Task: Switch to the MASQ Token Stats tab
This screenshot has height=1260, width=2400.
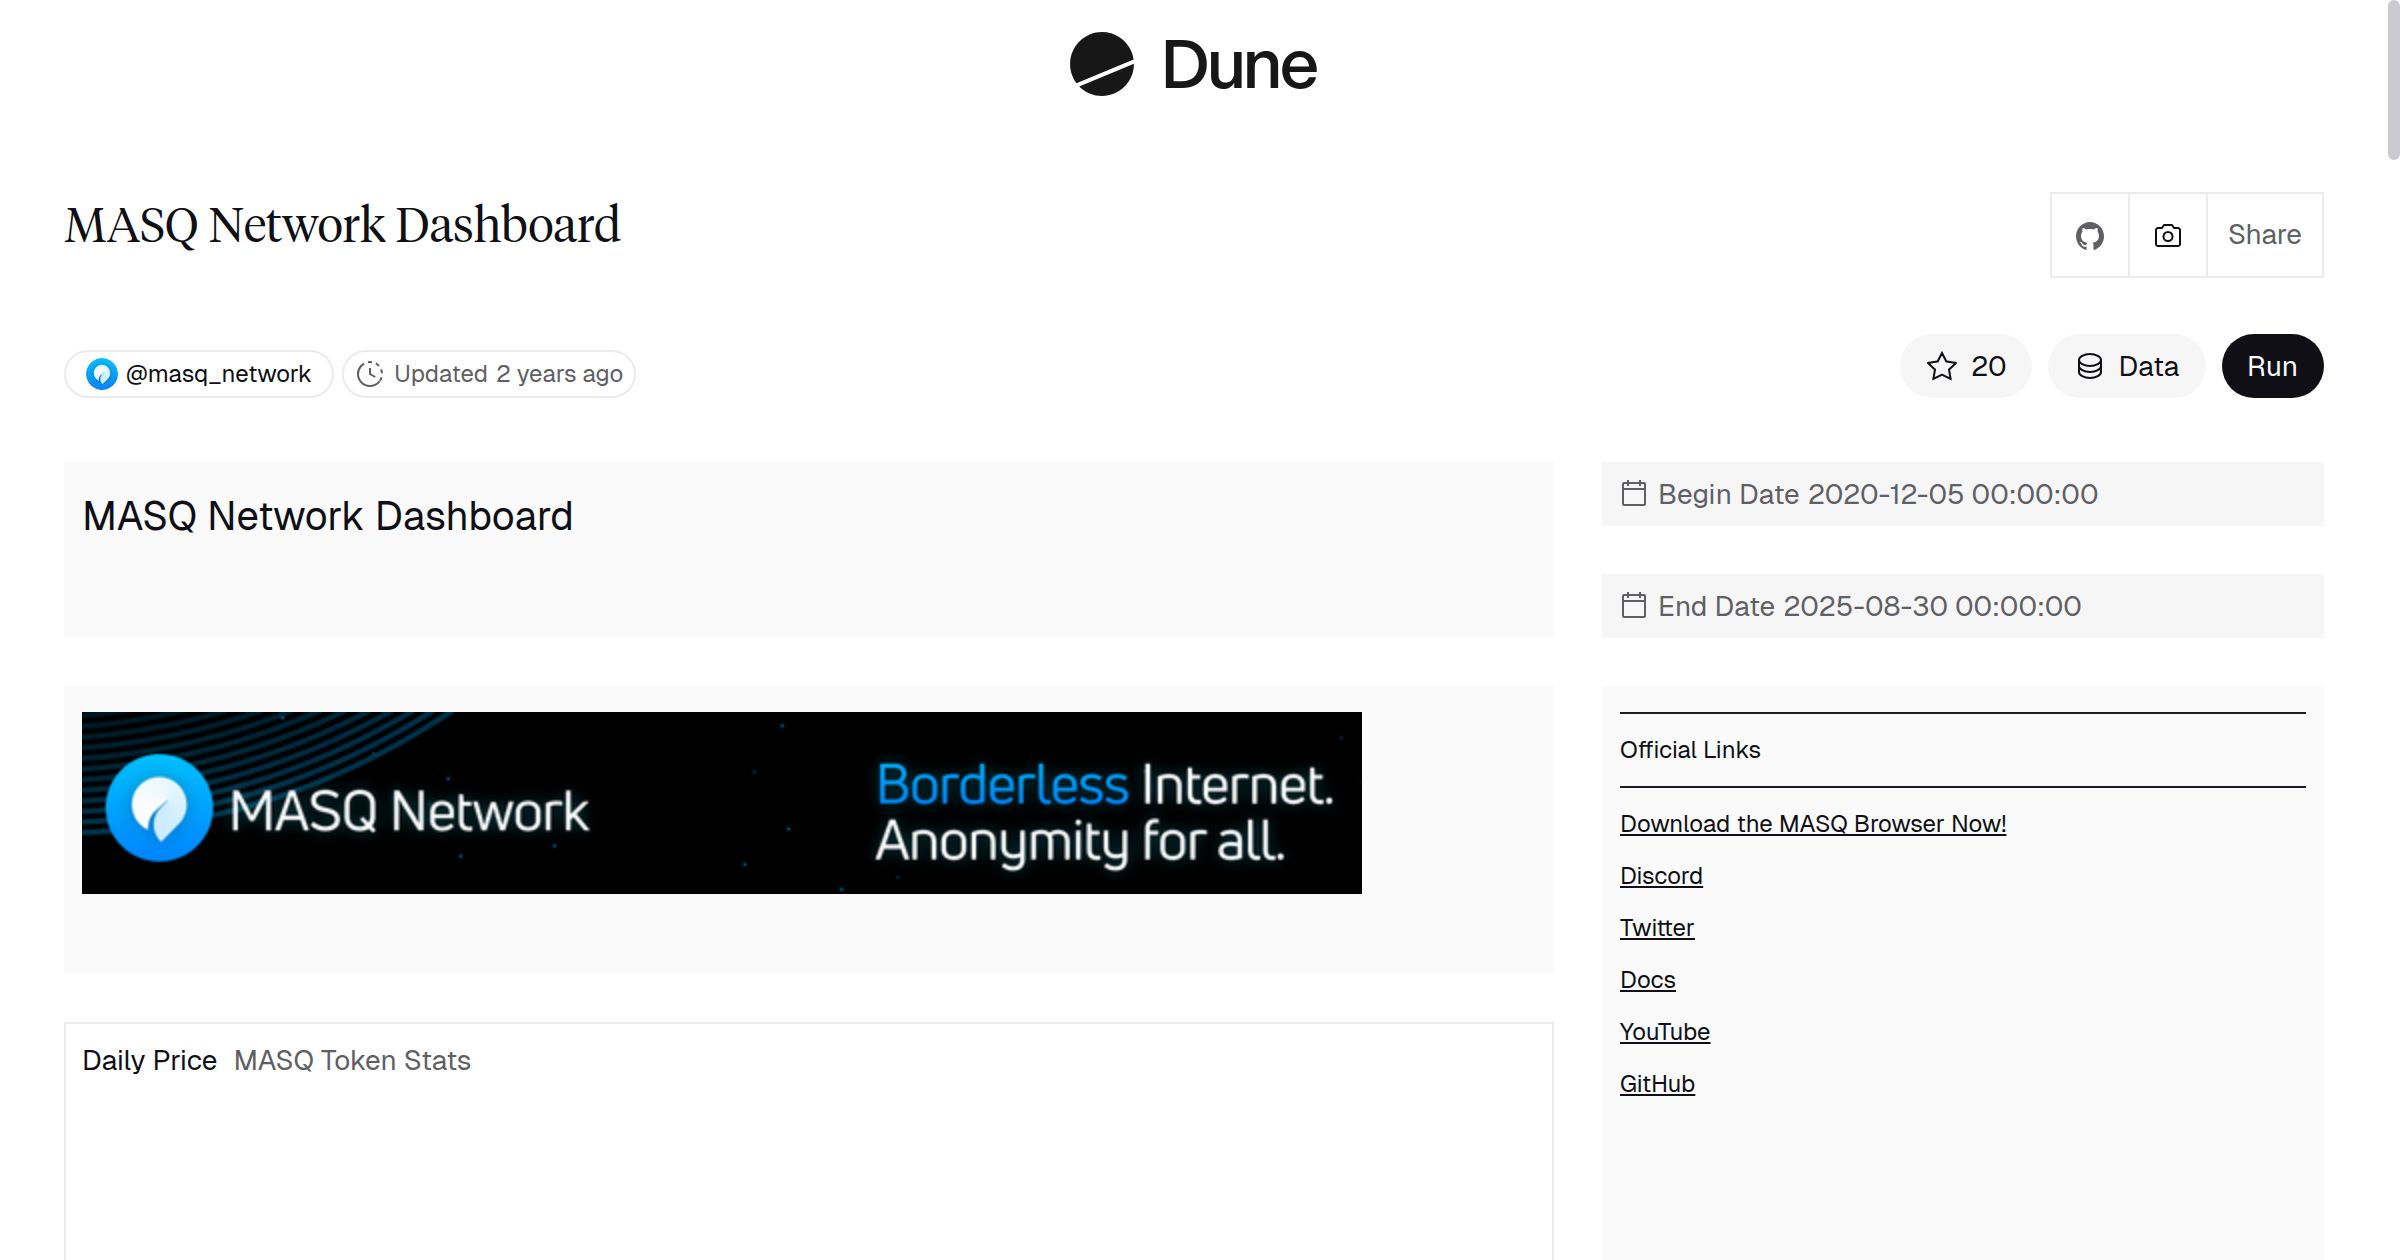Action: point(351,1060)
